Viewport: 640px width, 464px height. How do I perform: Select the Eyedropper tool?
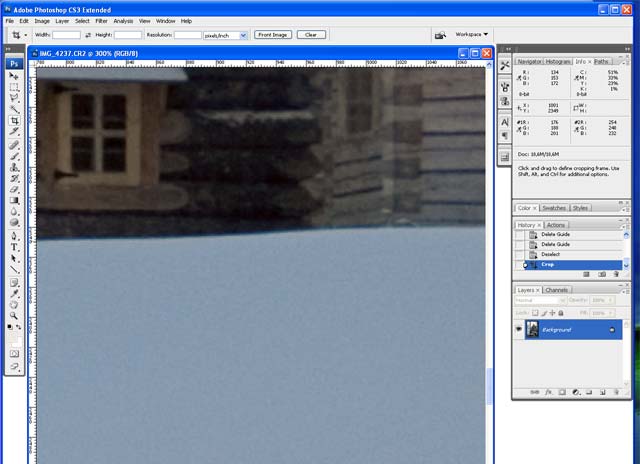point(15,292)
